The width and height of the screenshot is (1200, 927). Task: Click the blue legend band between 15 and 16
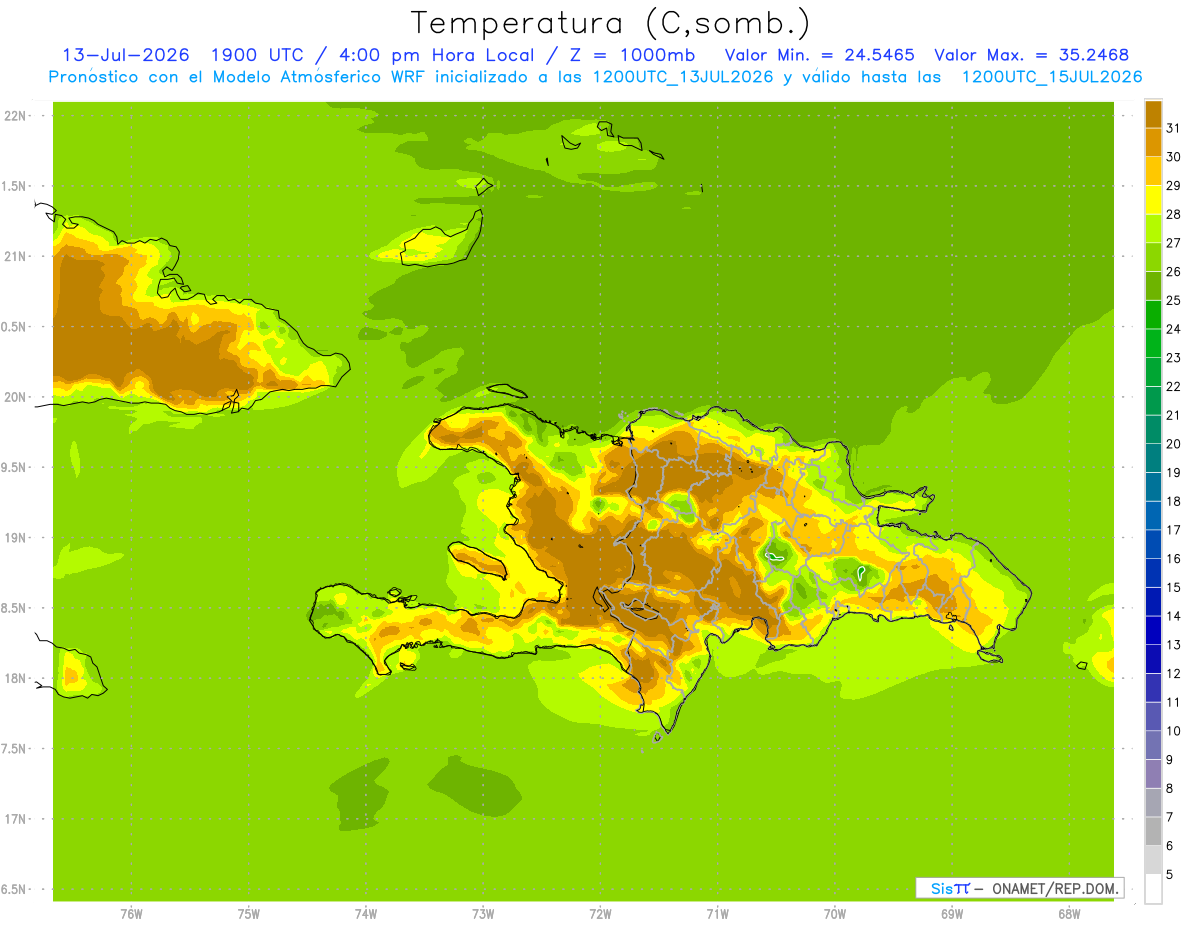click(x=1153, y=573)
